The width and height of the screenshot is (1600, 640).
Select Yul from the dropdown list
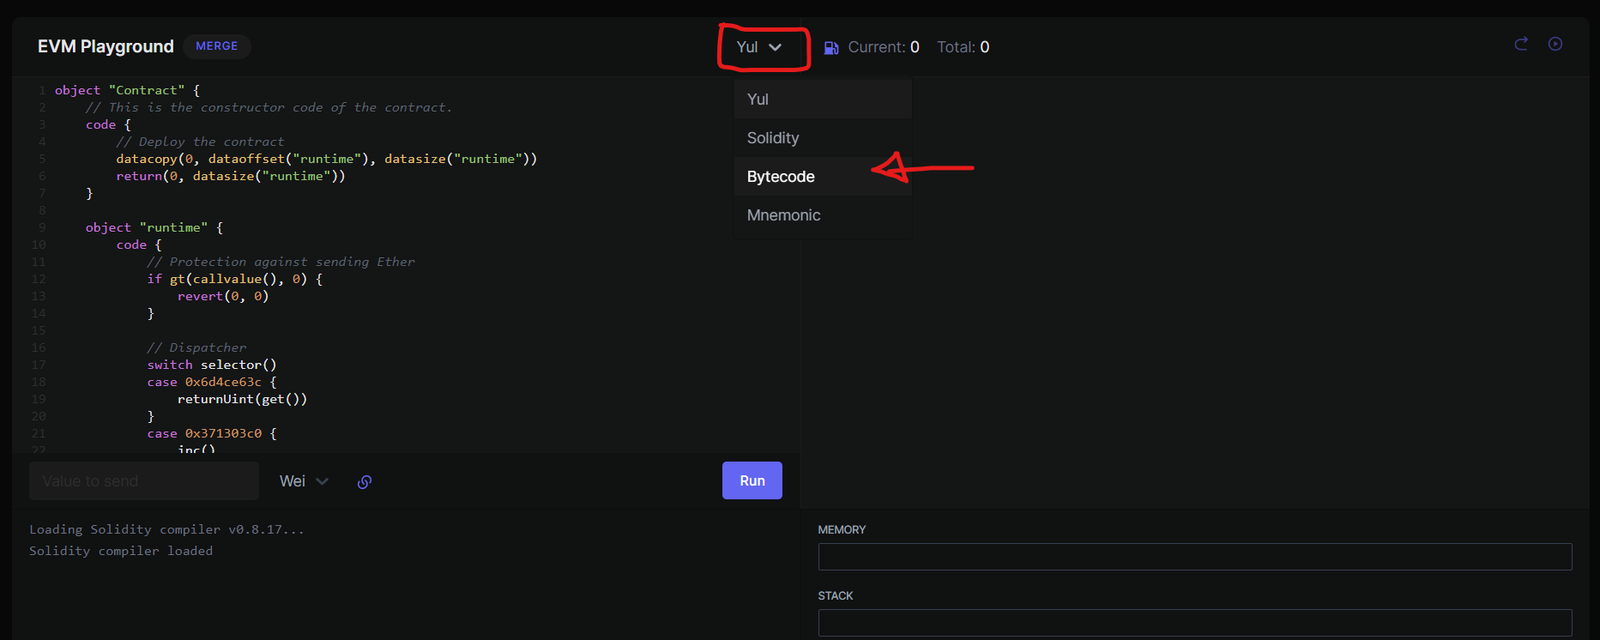823,99
